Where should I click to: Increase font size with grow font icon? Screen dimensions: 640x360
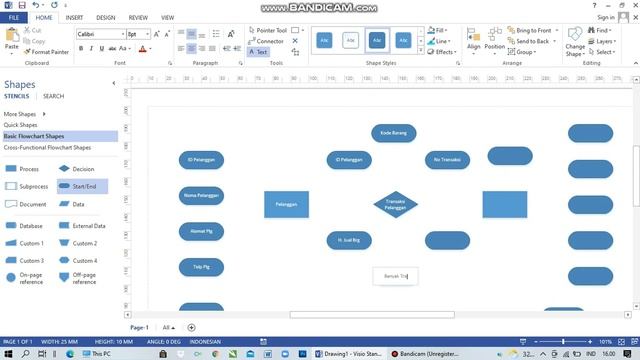pos(157,34)
